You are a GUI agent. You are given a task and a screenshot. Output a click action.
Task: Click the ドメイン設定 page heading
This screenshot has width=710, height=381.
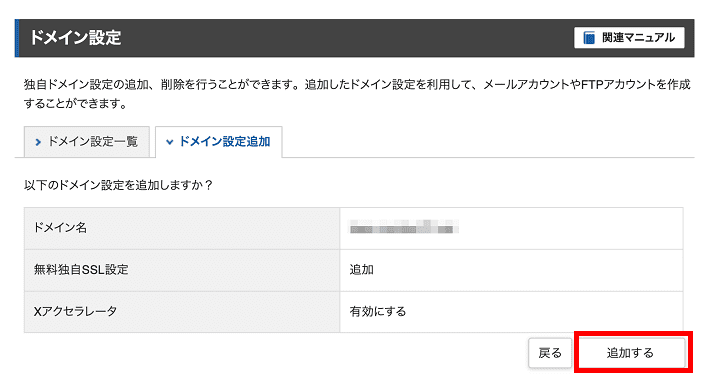coord(75,38)
